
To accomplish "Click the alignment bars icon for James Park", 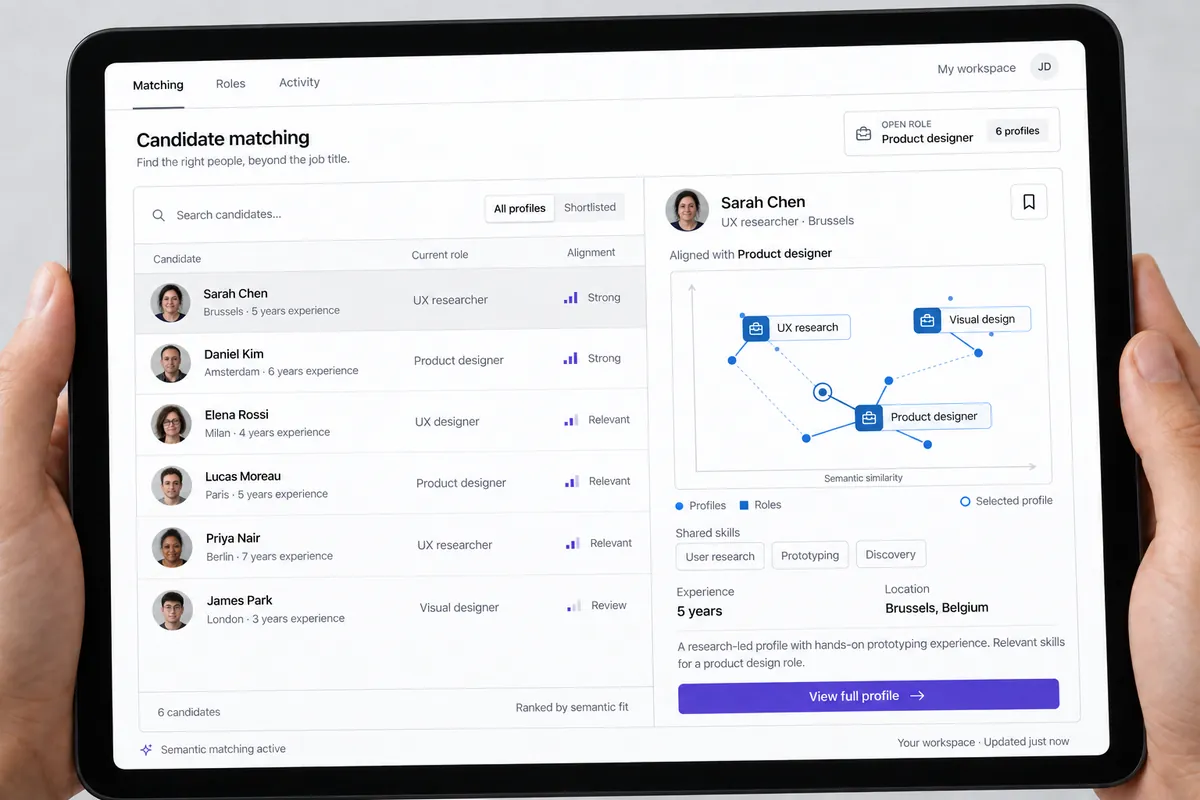I will [574, 606].
